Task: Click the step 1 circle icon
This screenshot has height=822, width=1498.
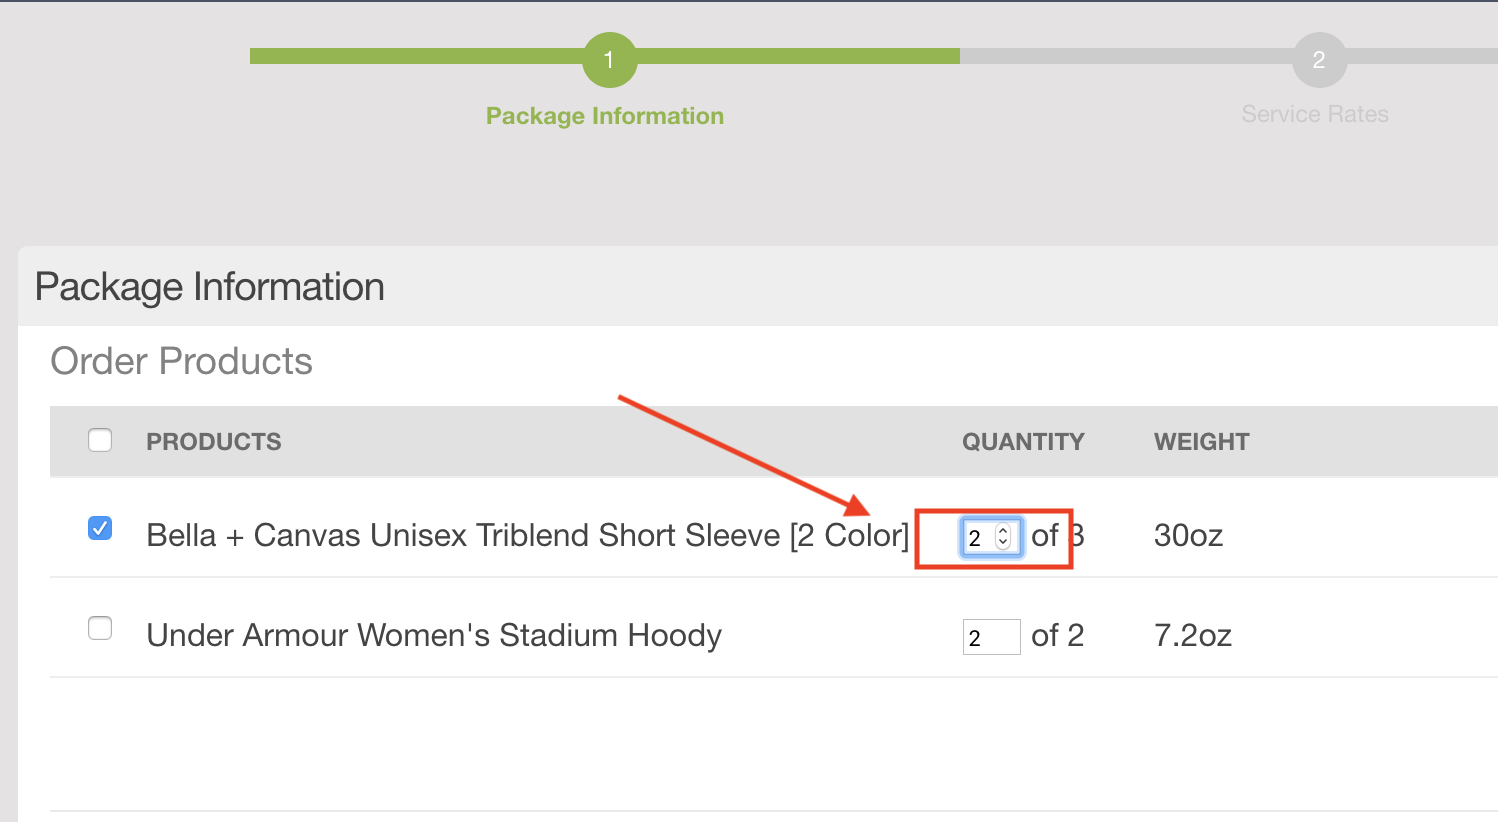Action: [609, 60]
